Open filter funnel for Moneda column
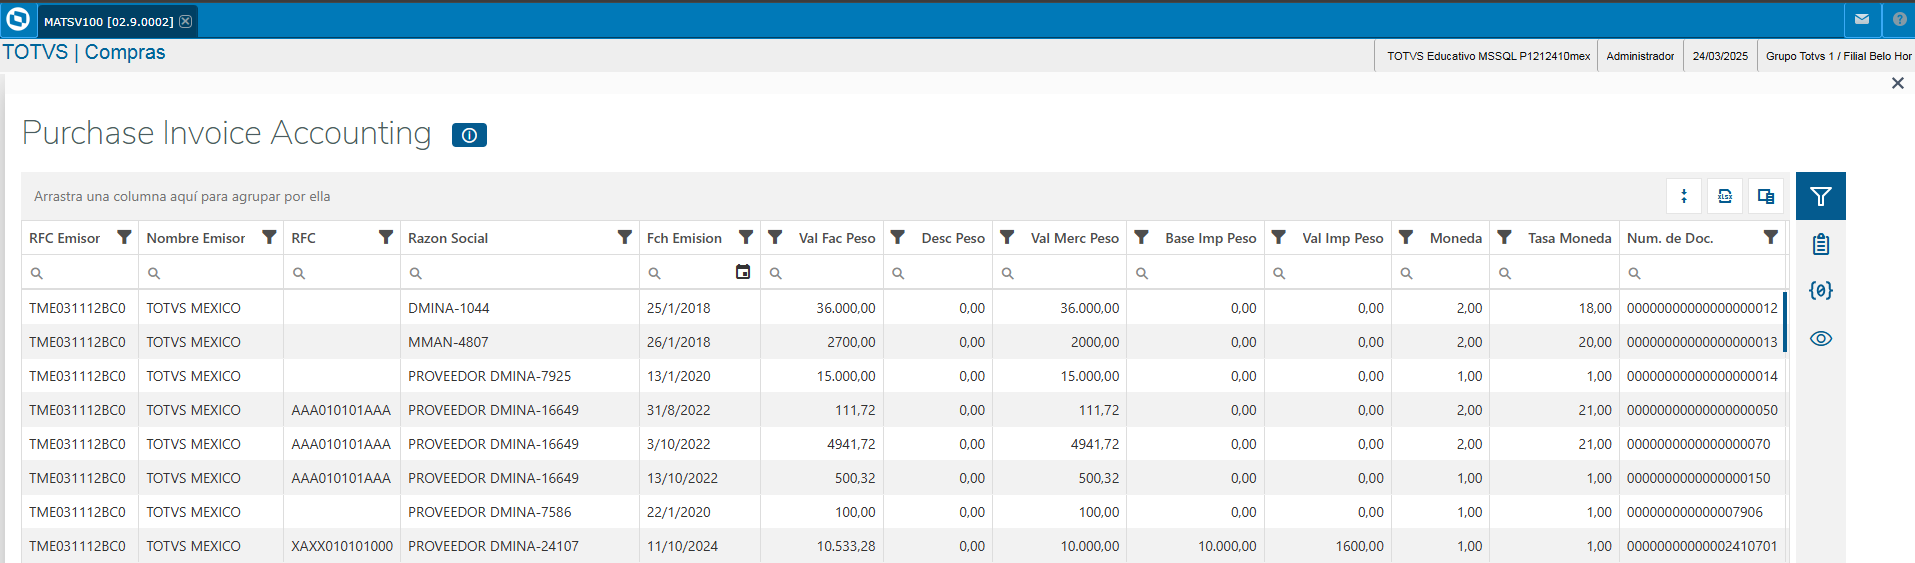This screenshot has height=563, width=1915. tap(1406, 237)
